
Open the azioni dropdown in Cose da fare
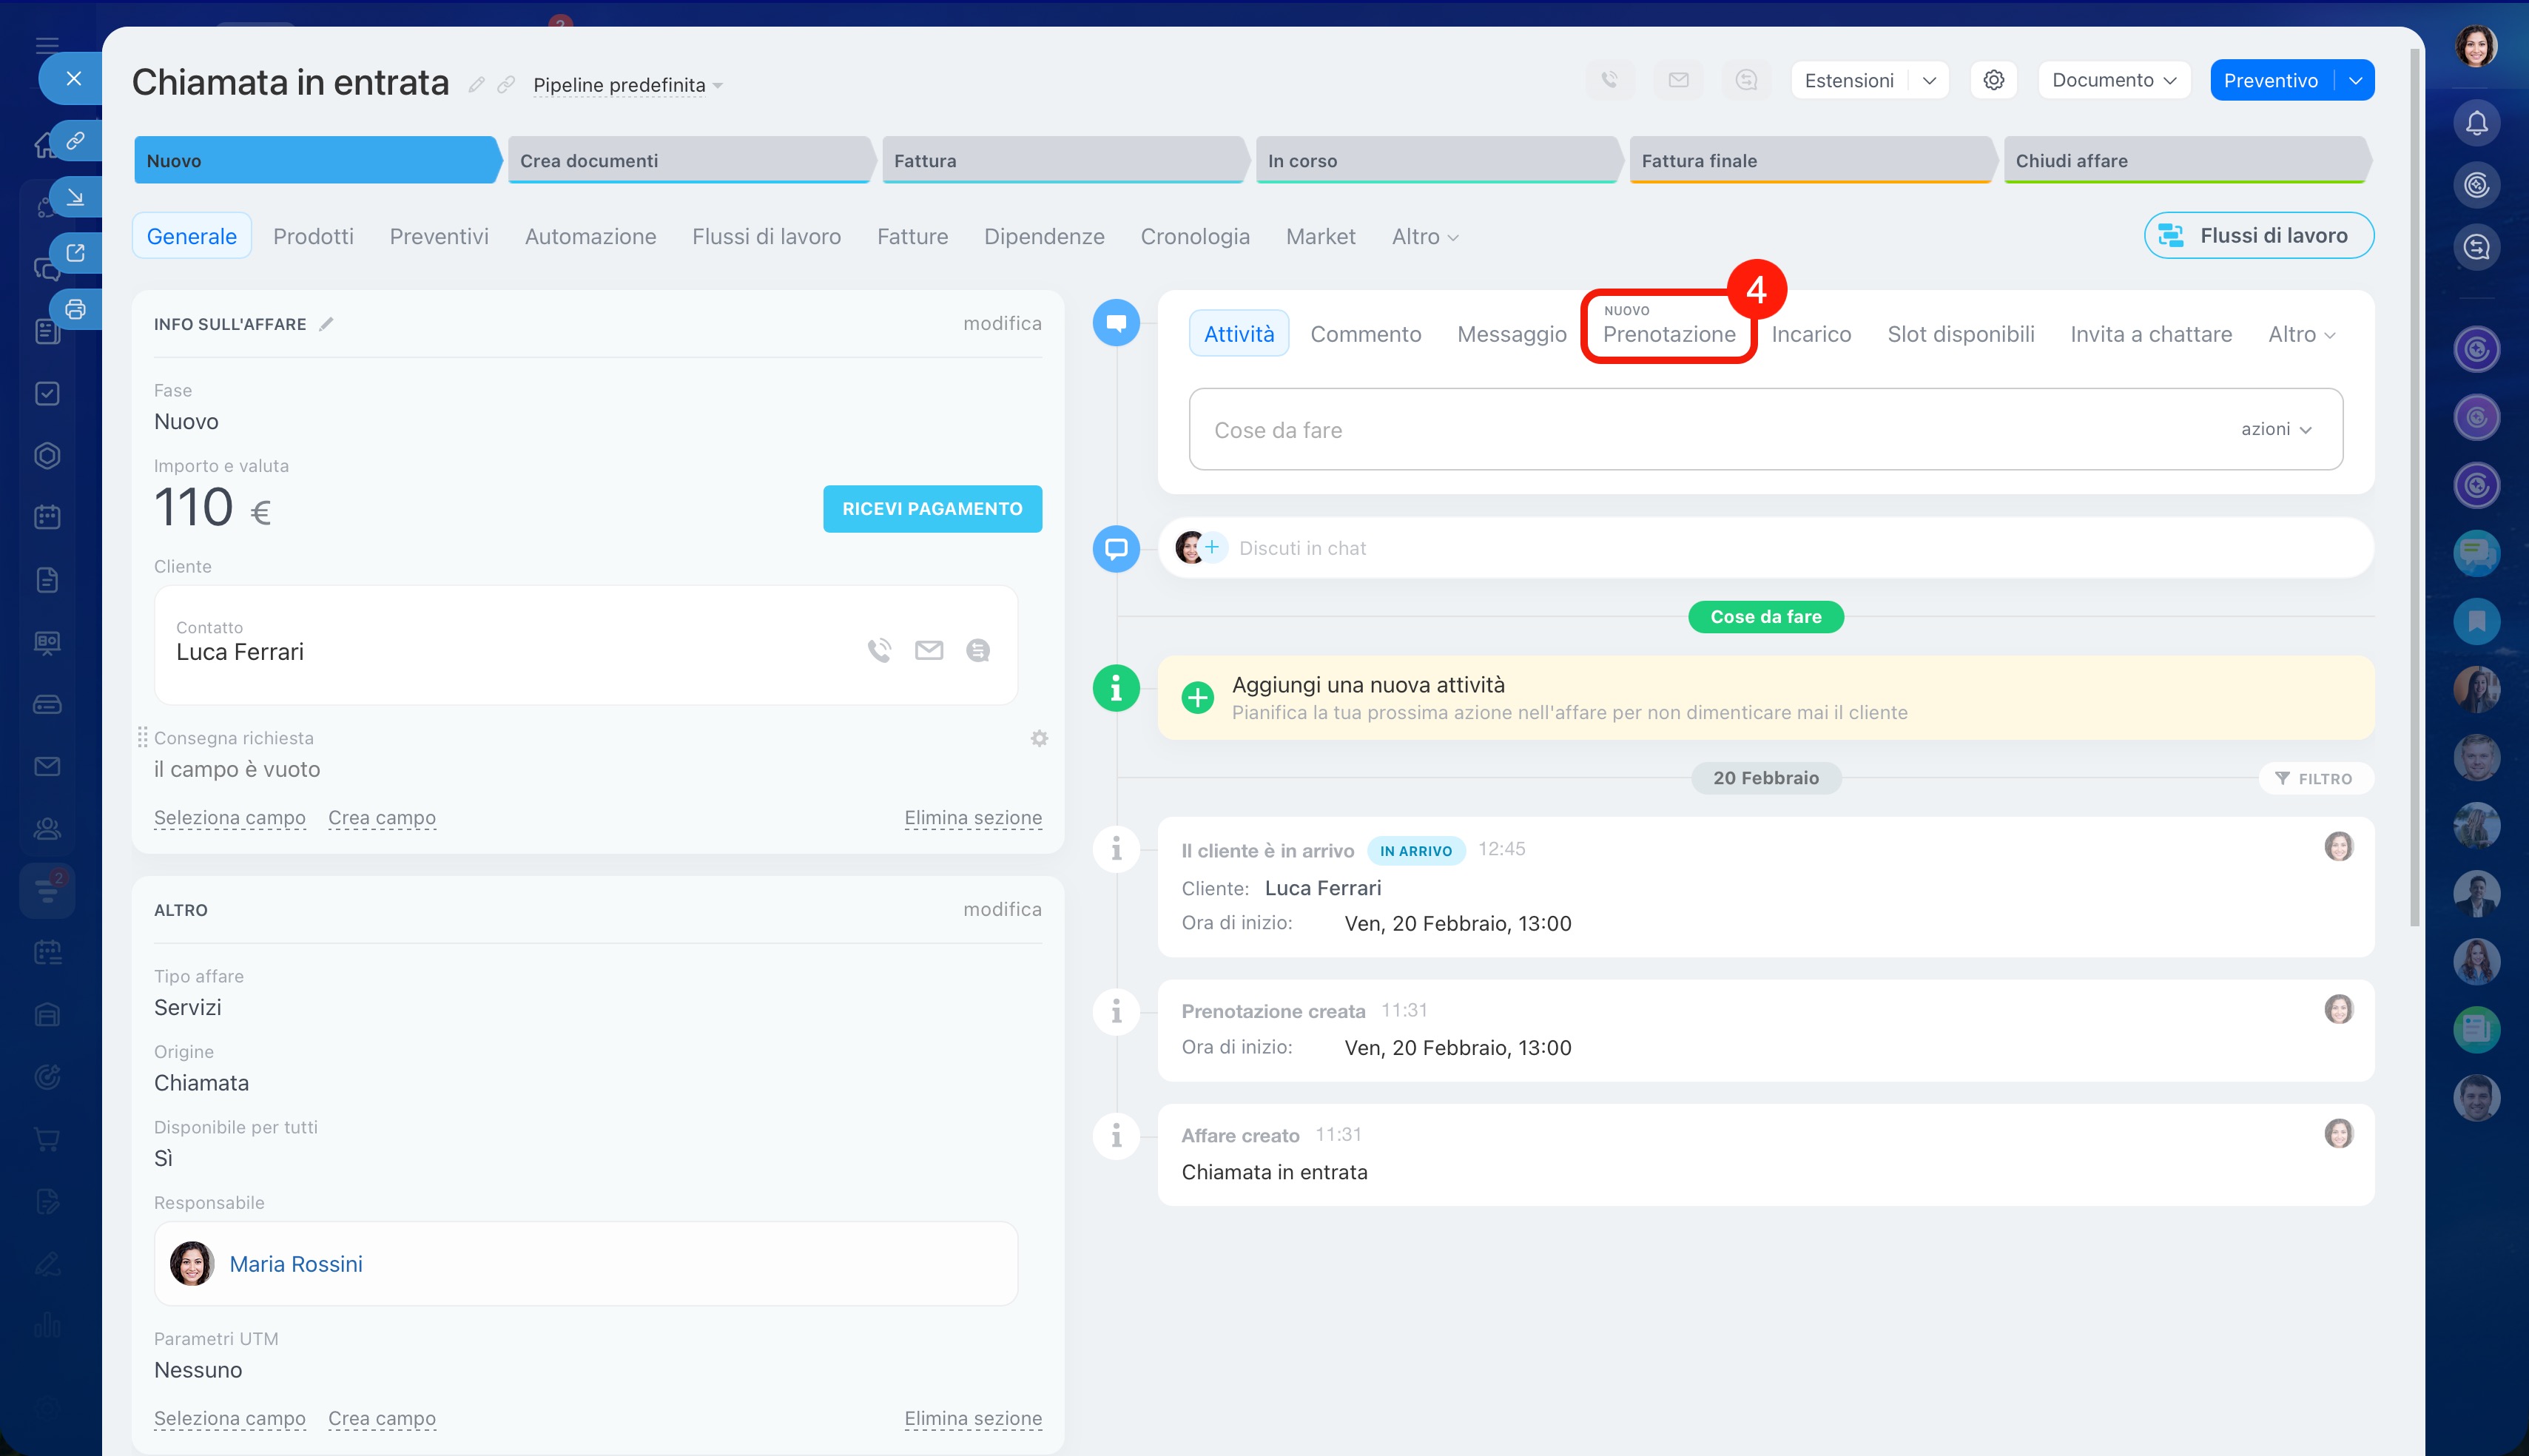coord(2276,429)
